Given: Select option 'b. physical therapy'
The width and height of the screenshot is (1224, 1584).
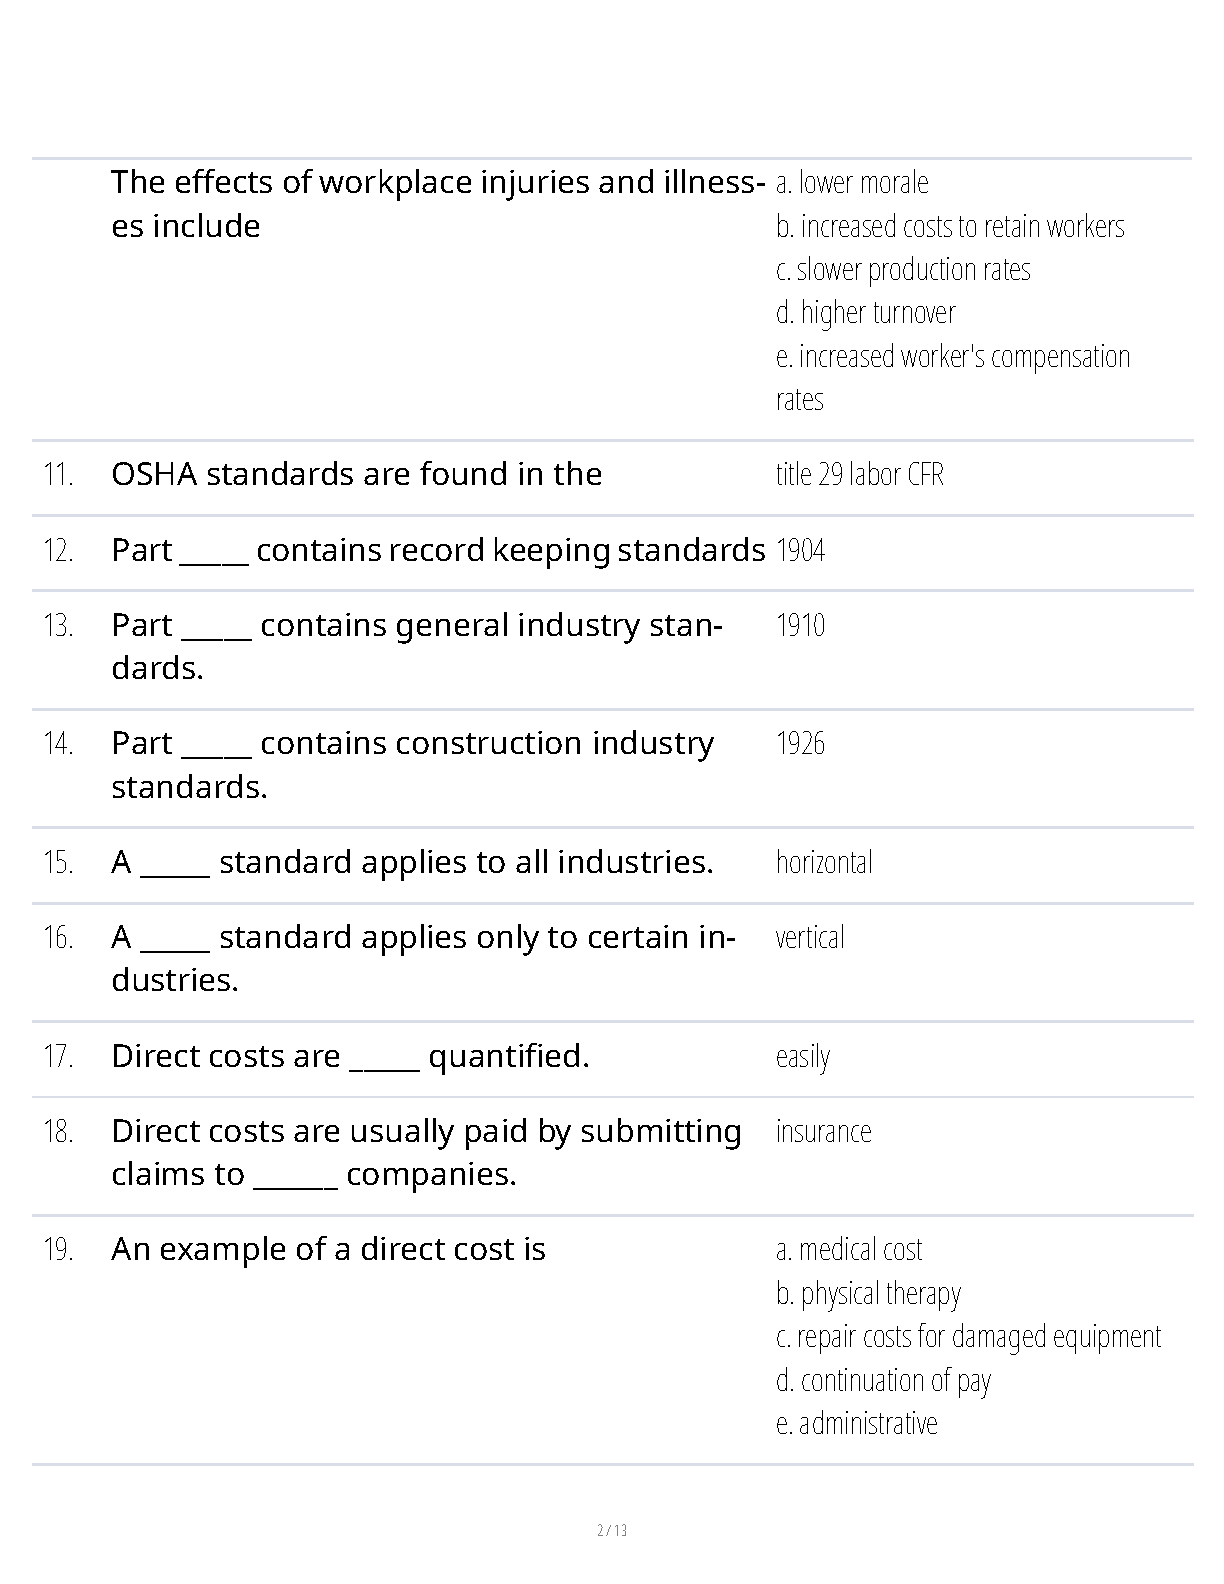Looking at the screenshot, I should (868, 1293).
